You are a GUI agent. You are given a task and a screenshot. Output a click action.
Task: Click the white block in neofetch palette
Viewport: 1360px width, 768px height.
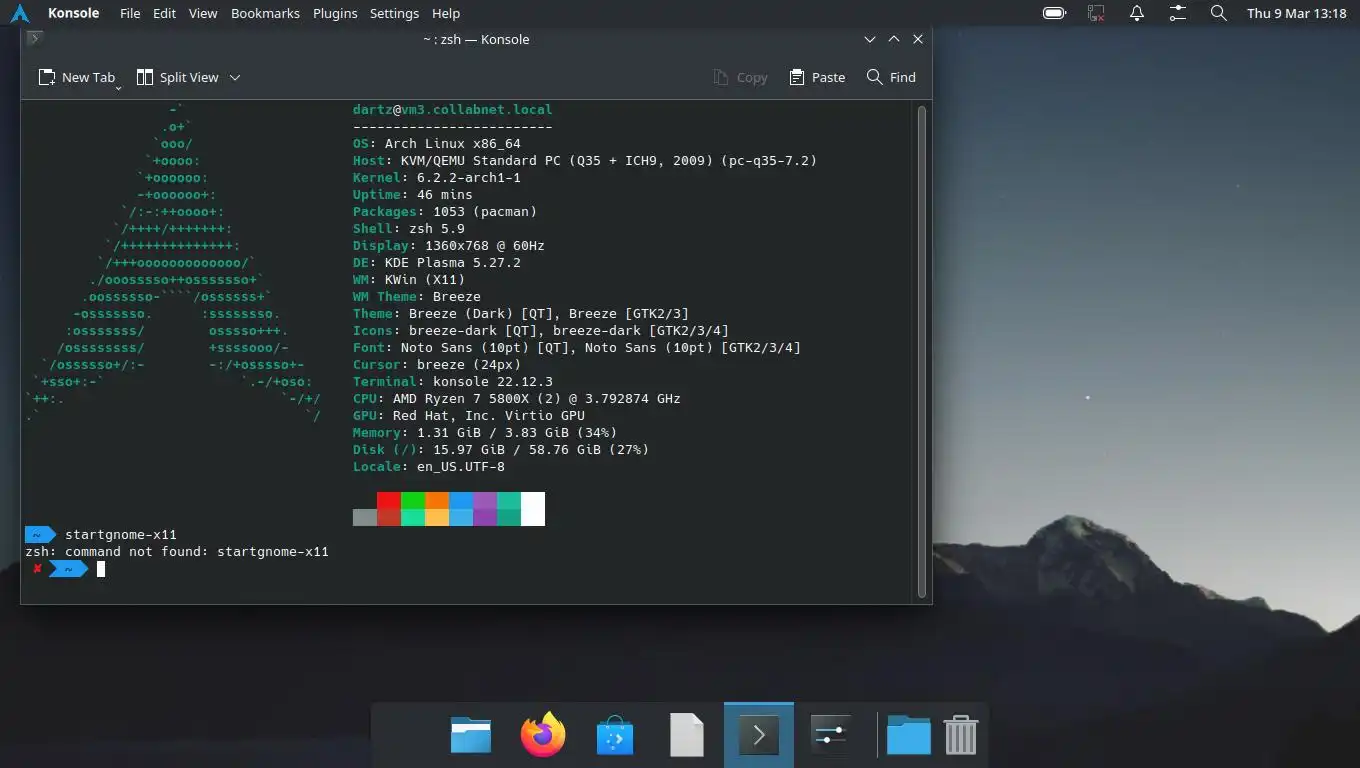(x=533, y=509)
